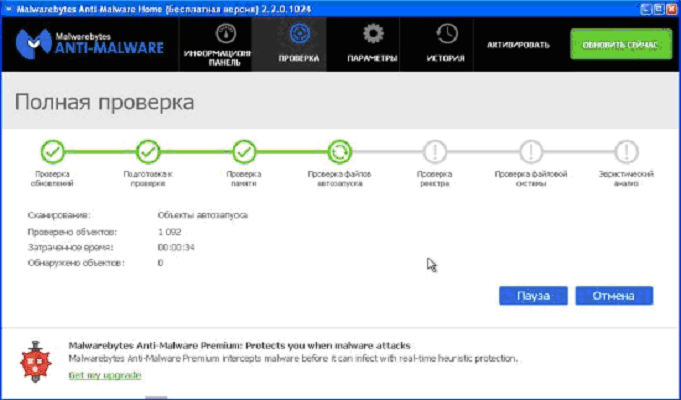Click the Объекты автозапуска scanning value

click(202, 215)
